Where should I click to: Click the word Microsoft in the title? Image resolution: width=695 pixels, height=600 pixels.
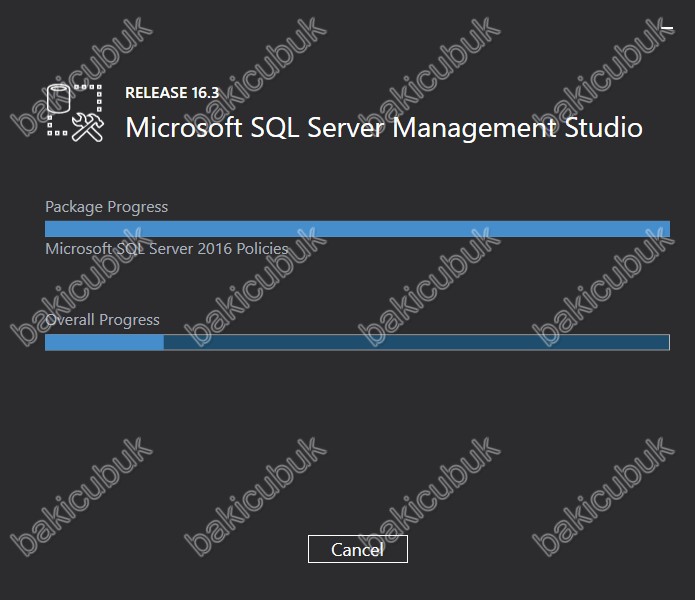pos(184,128)
